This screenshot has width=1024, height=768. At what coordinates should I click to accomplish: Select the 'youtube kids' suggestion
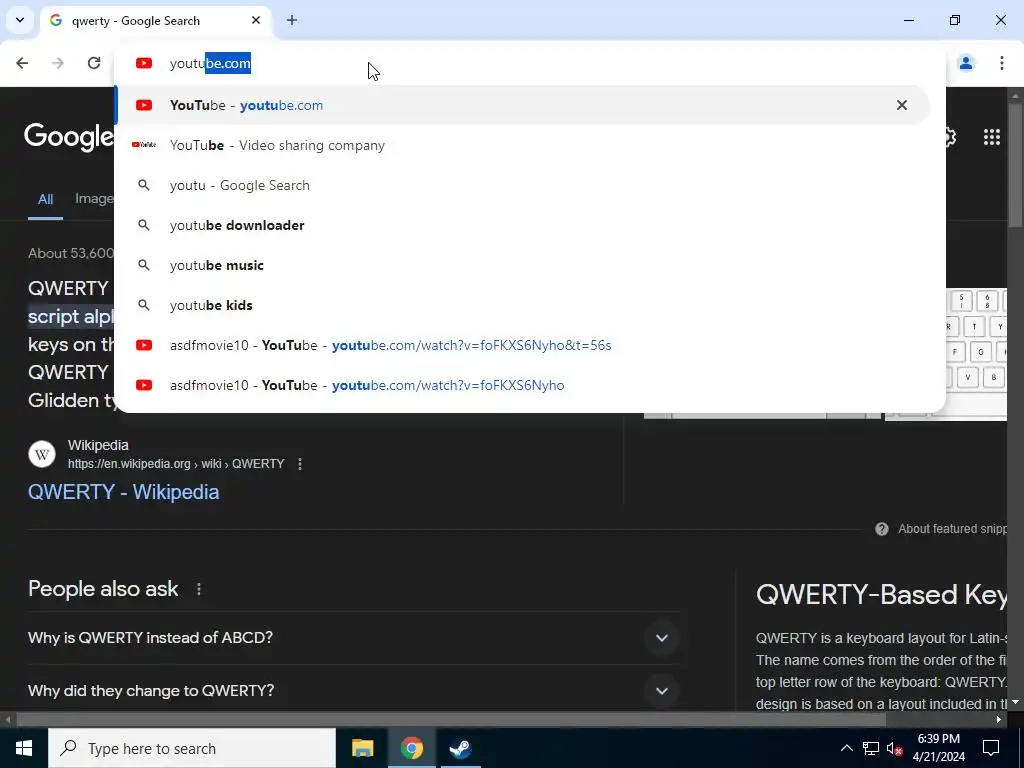coord(522,305)
